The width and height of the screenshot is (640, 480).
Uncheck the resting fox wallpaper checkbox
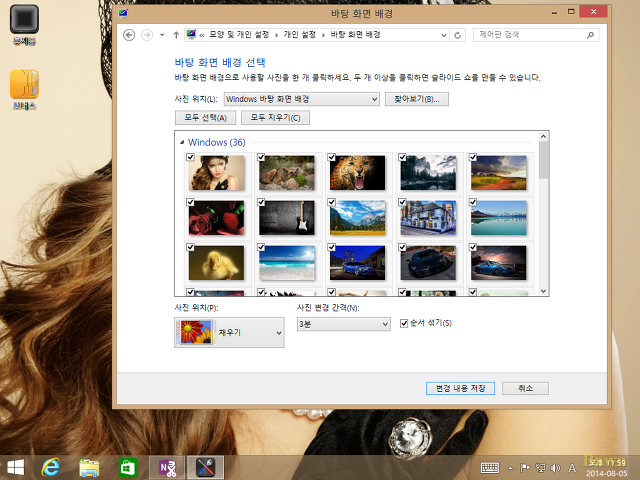point(261,157)
